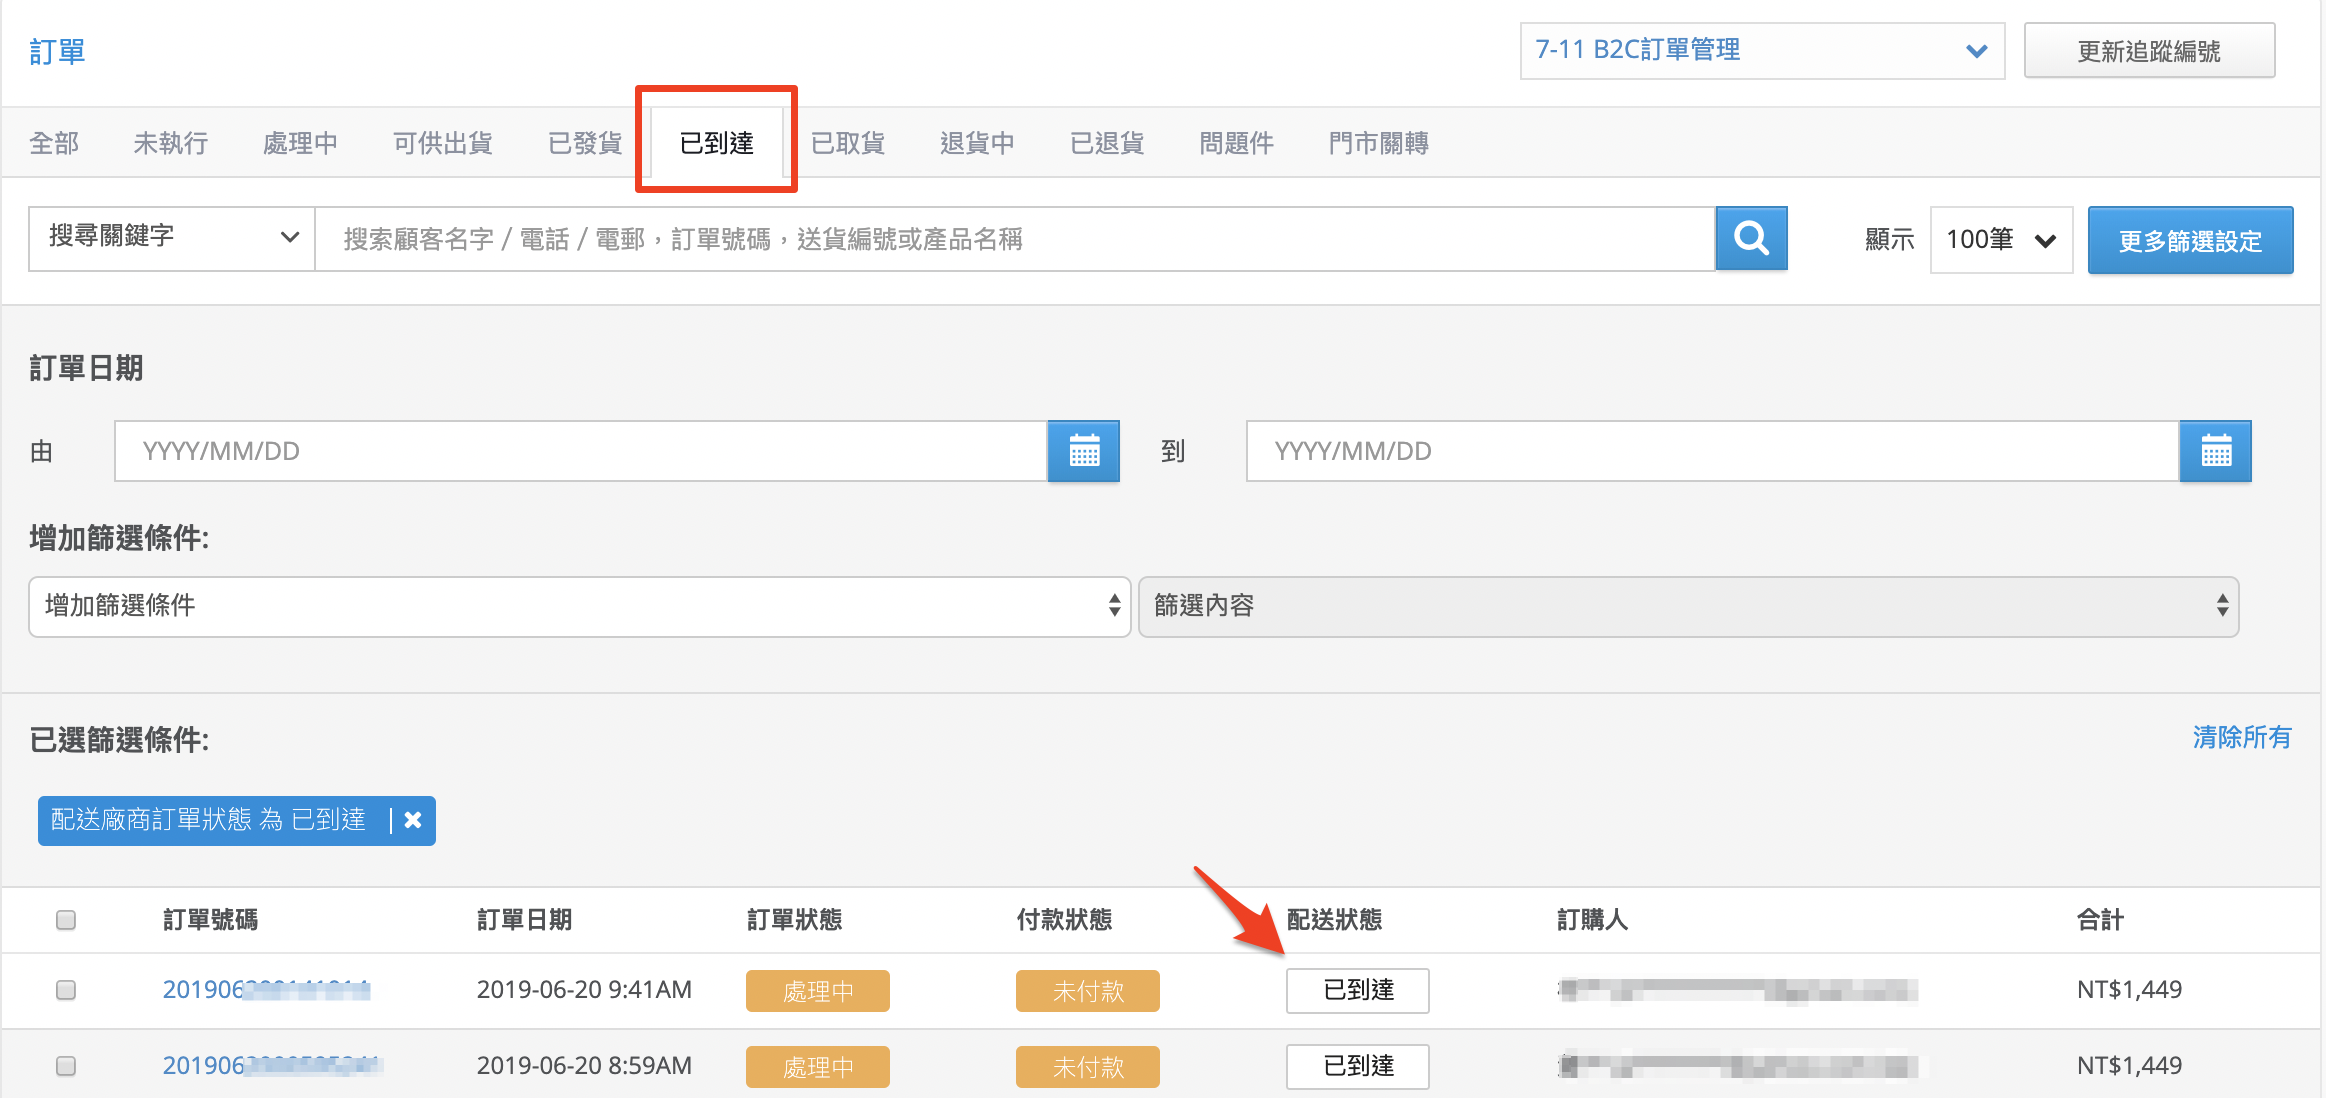The width and height of the screenshot is (2326, 1098).
Task: Check the order row dated 2019-06-20 9:41AM
Action: 66,990
